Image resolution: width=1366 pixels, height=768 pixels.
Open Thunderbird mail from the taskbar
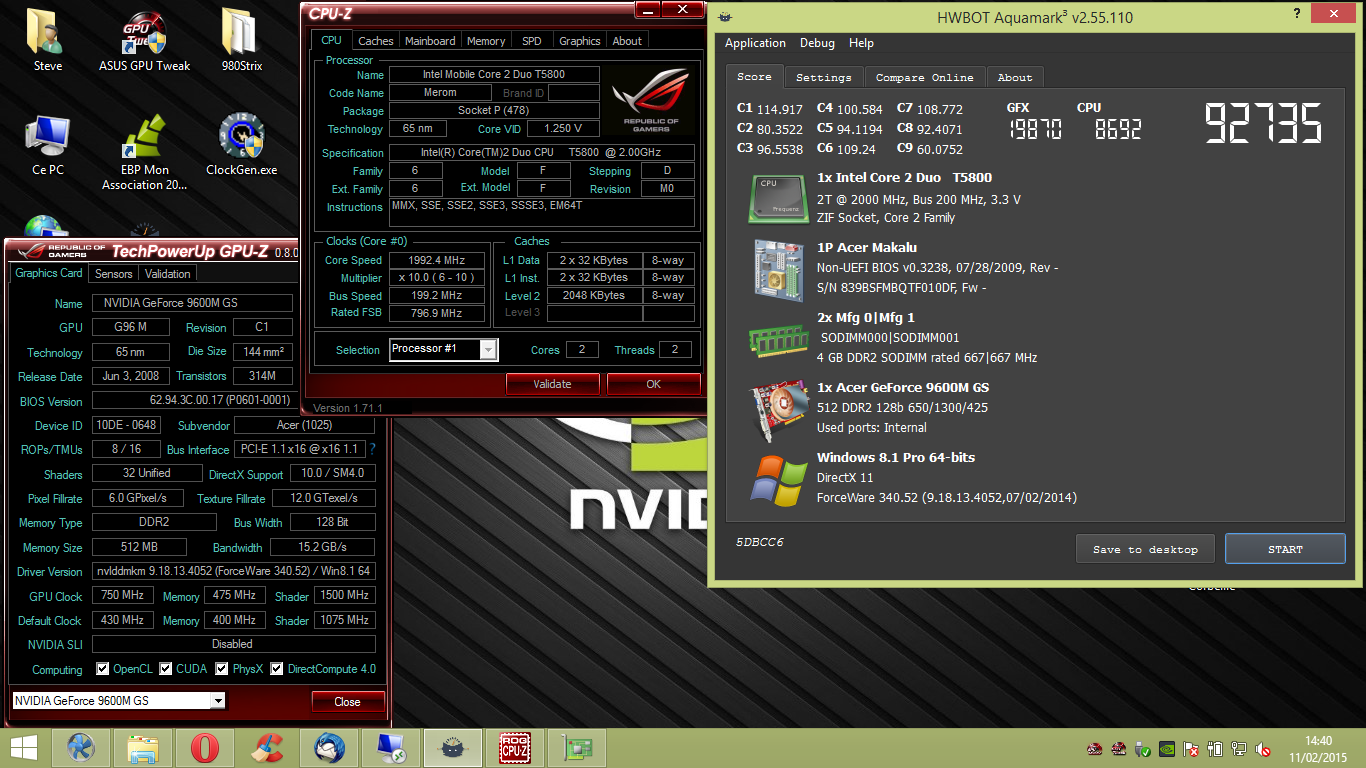click(x=328, y=747)
